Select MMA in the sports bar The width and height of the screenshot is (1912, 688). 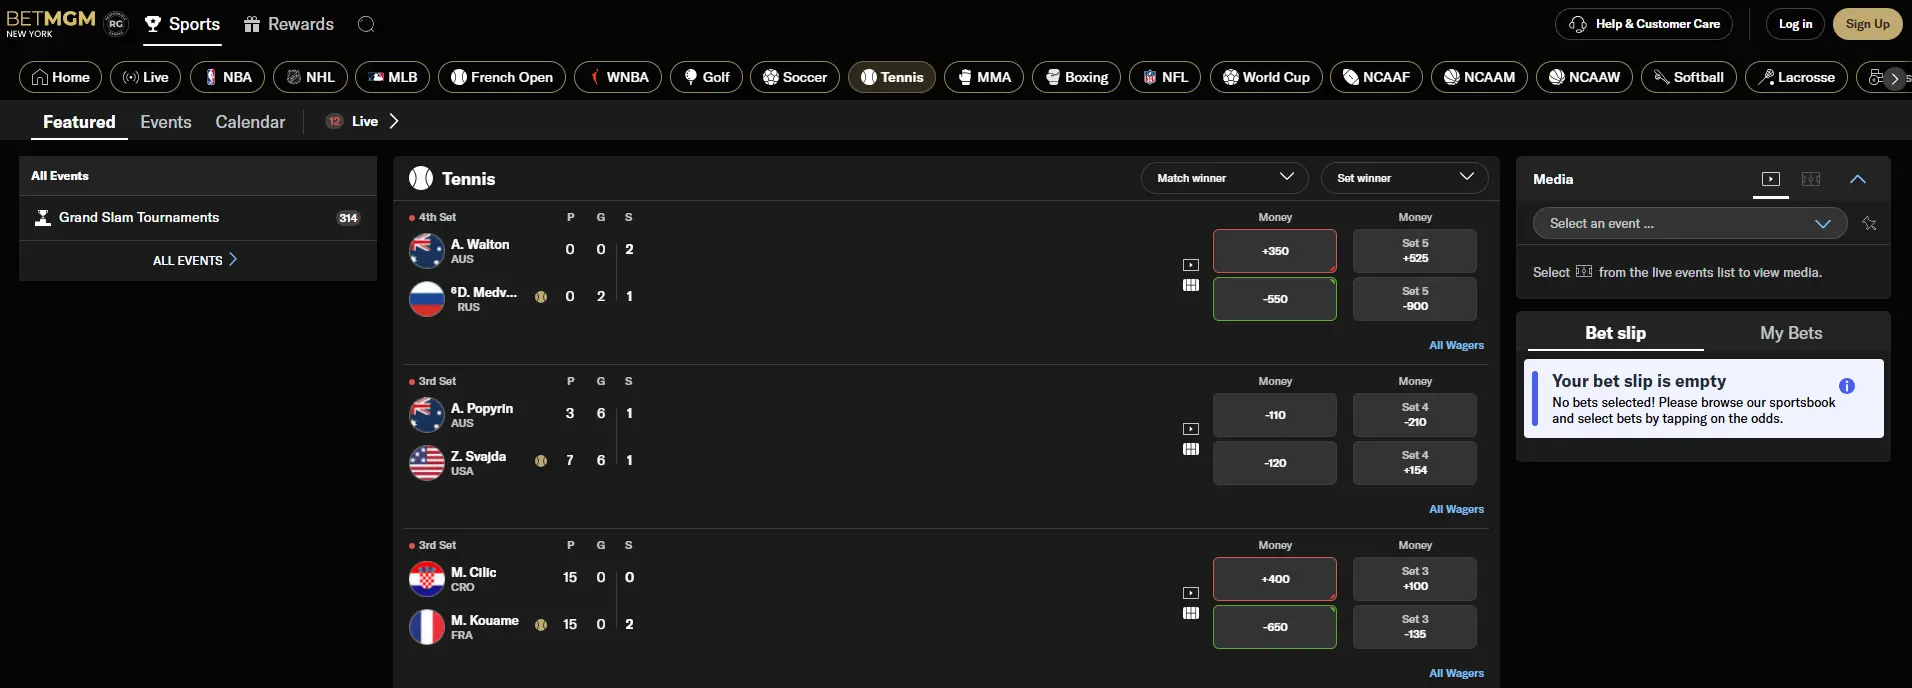click(984, 77)
